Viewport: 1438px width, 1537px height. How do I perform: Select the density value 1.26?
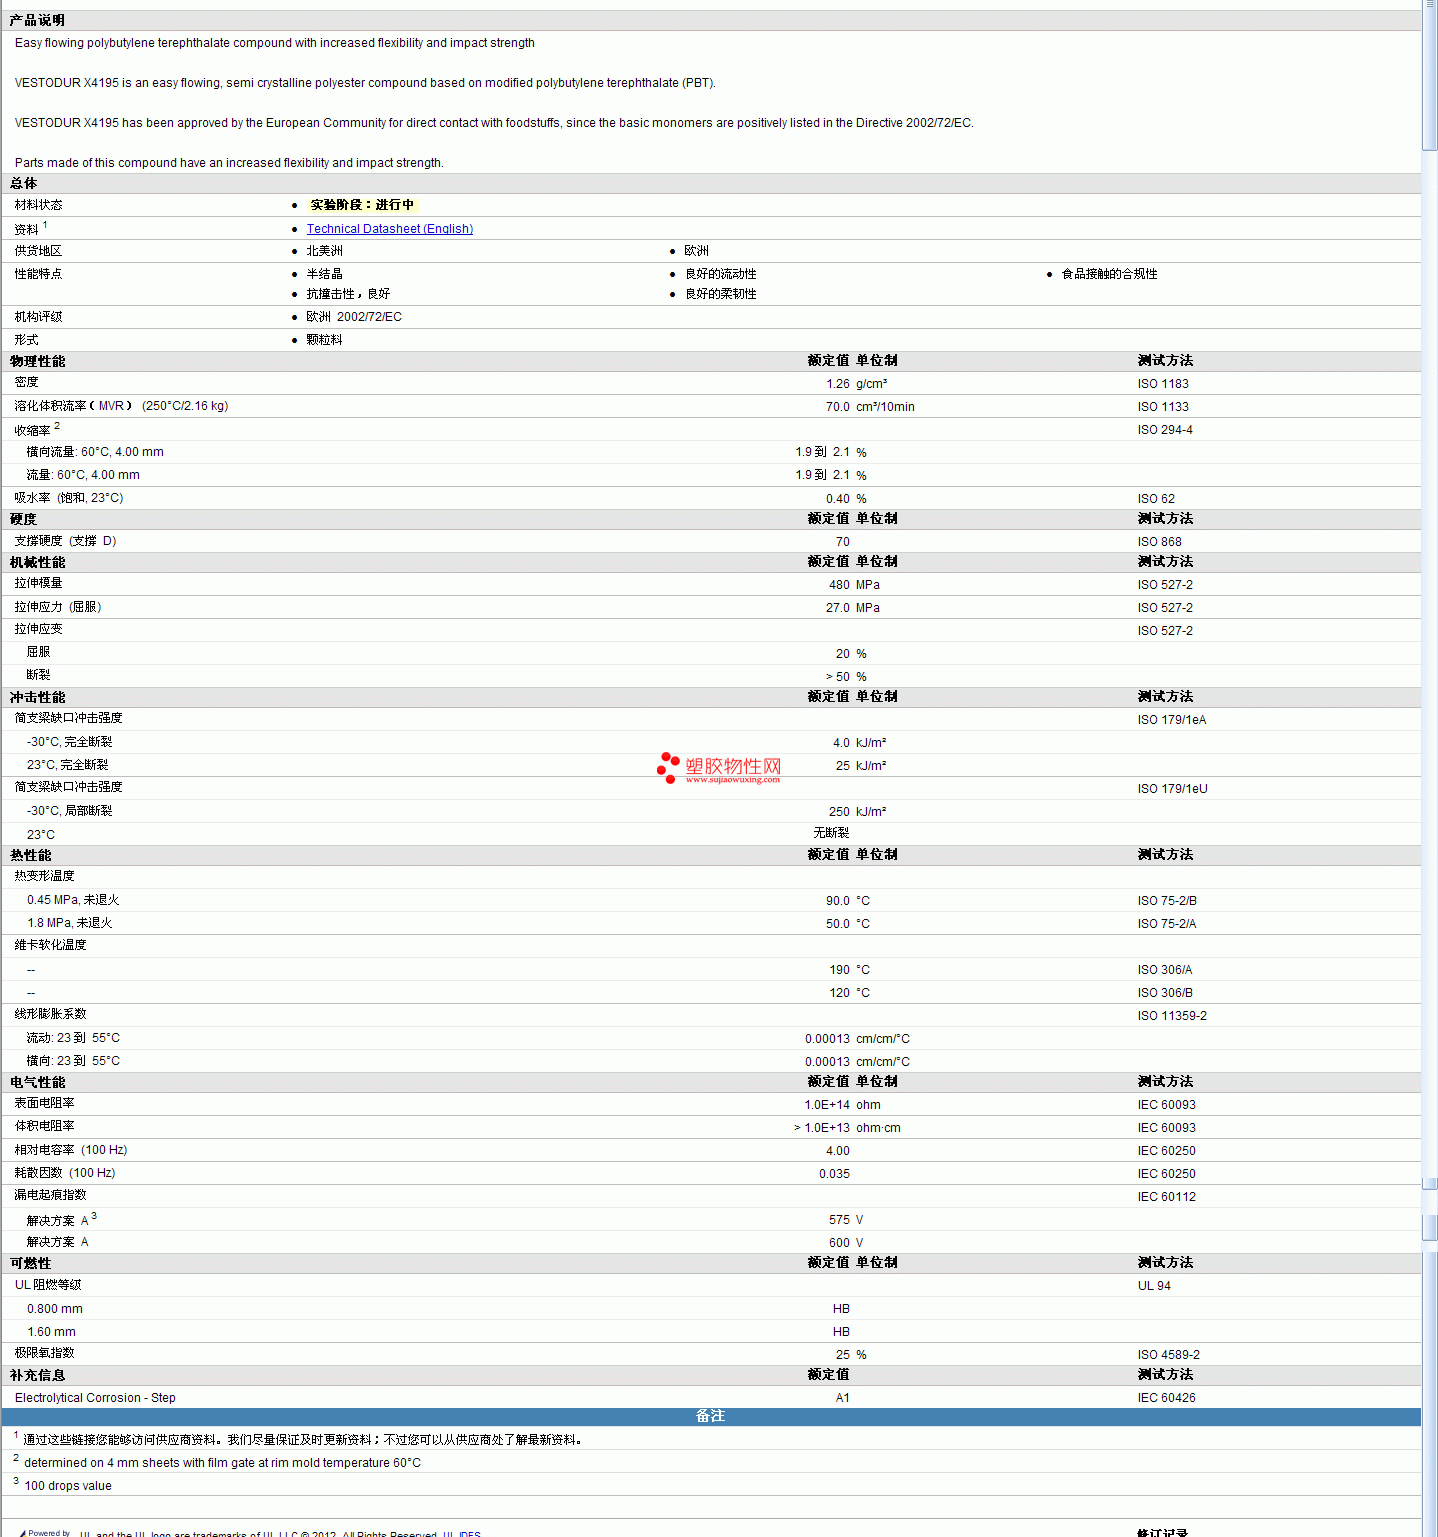click(838, 384)
